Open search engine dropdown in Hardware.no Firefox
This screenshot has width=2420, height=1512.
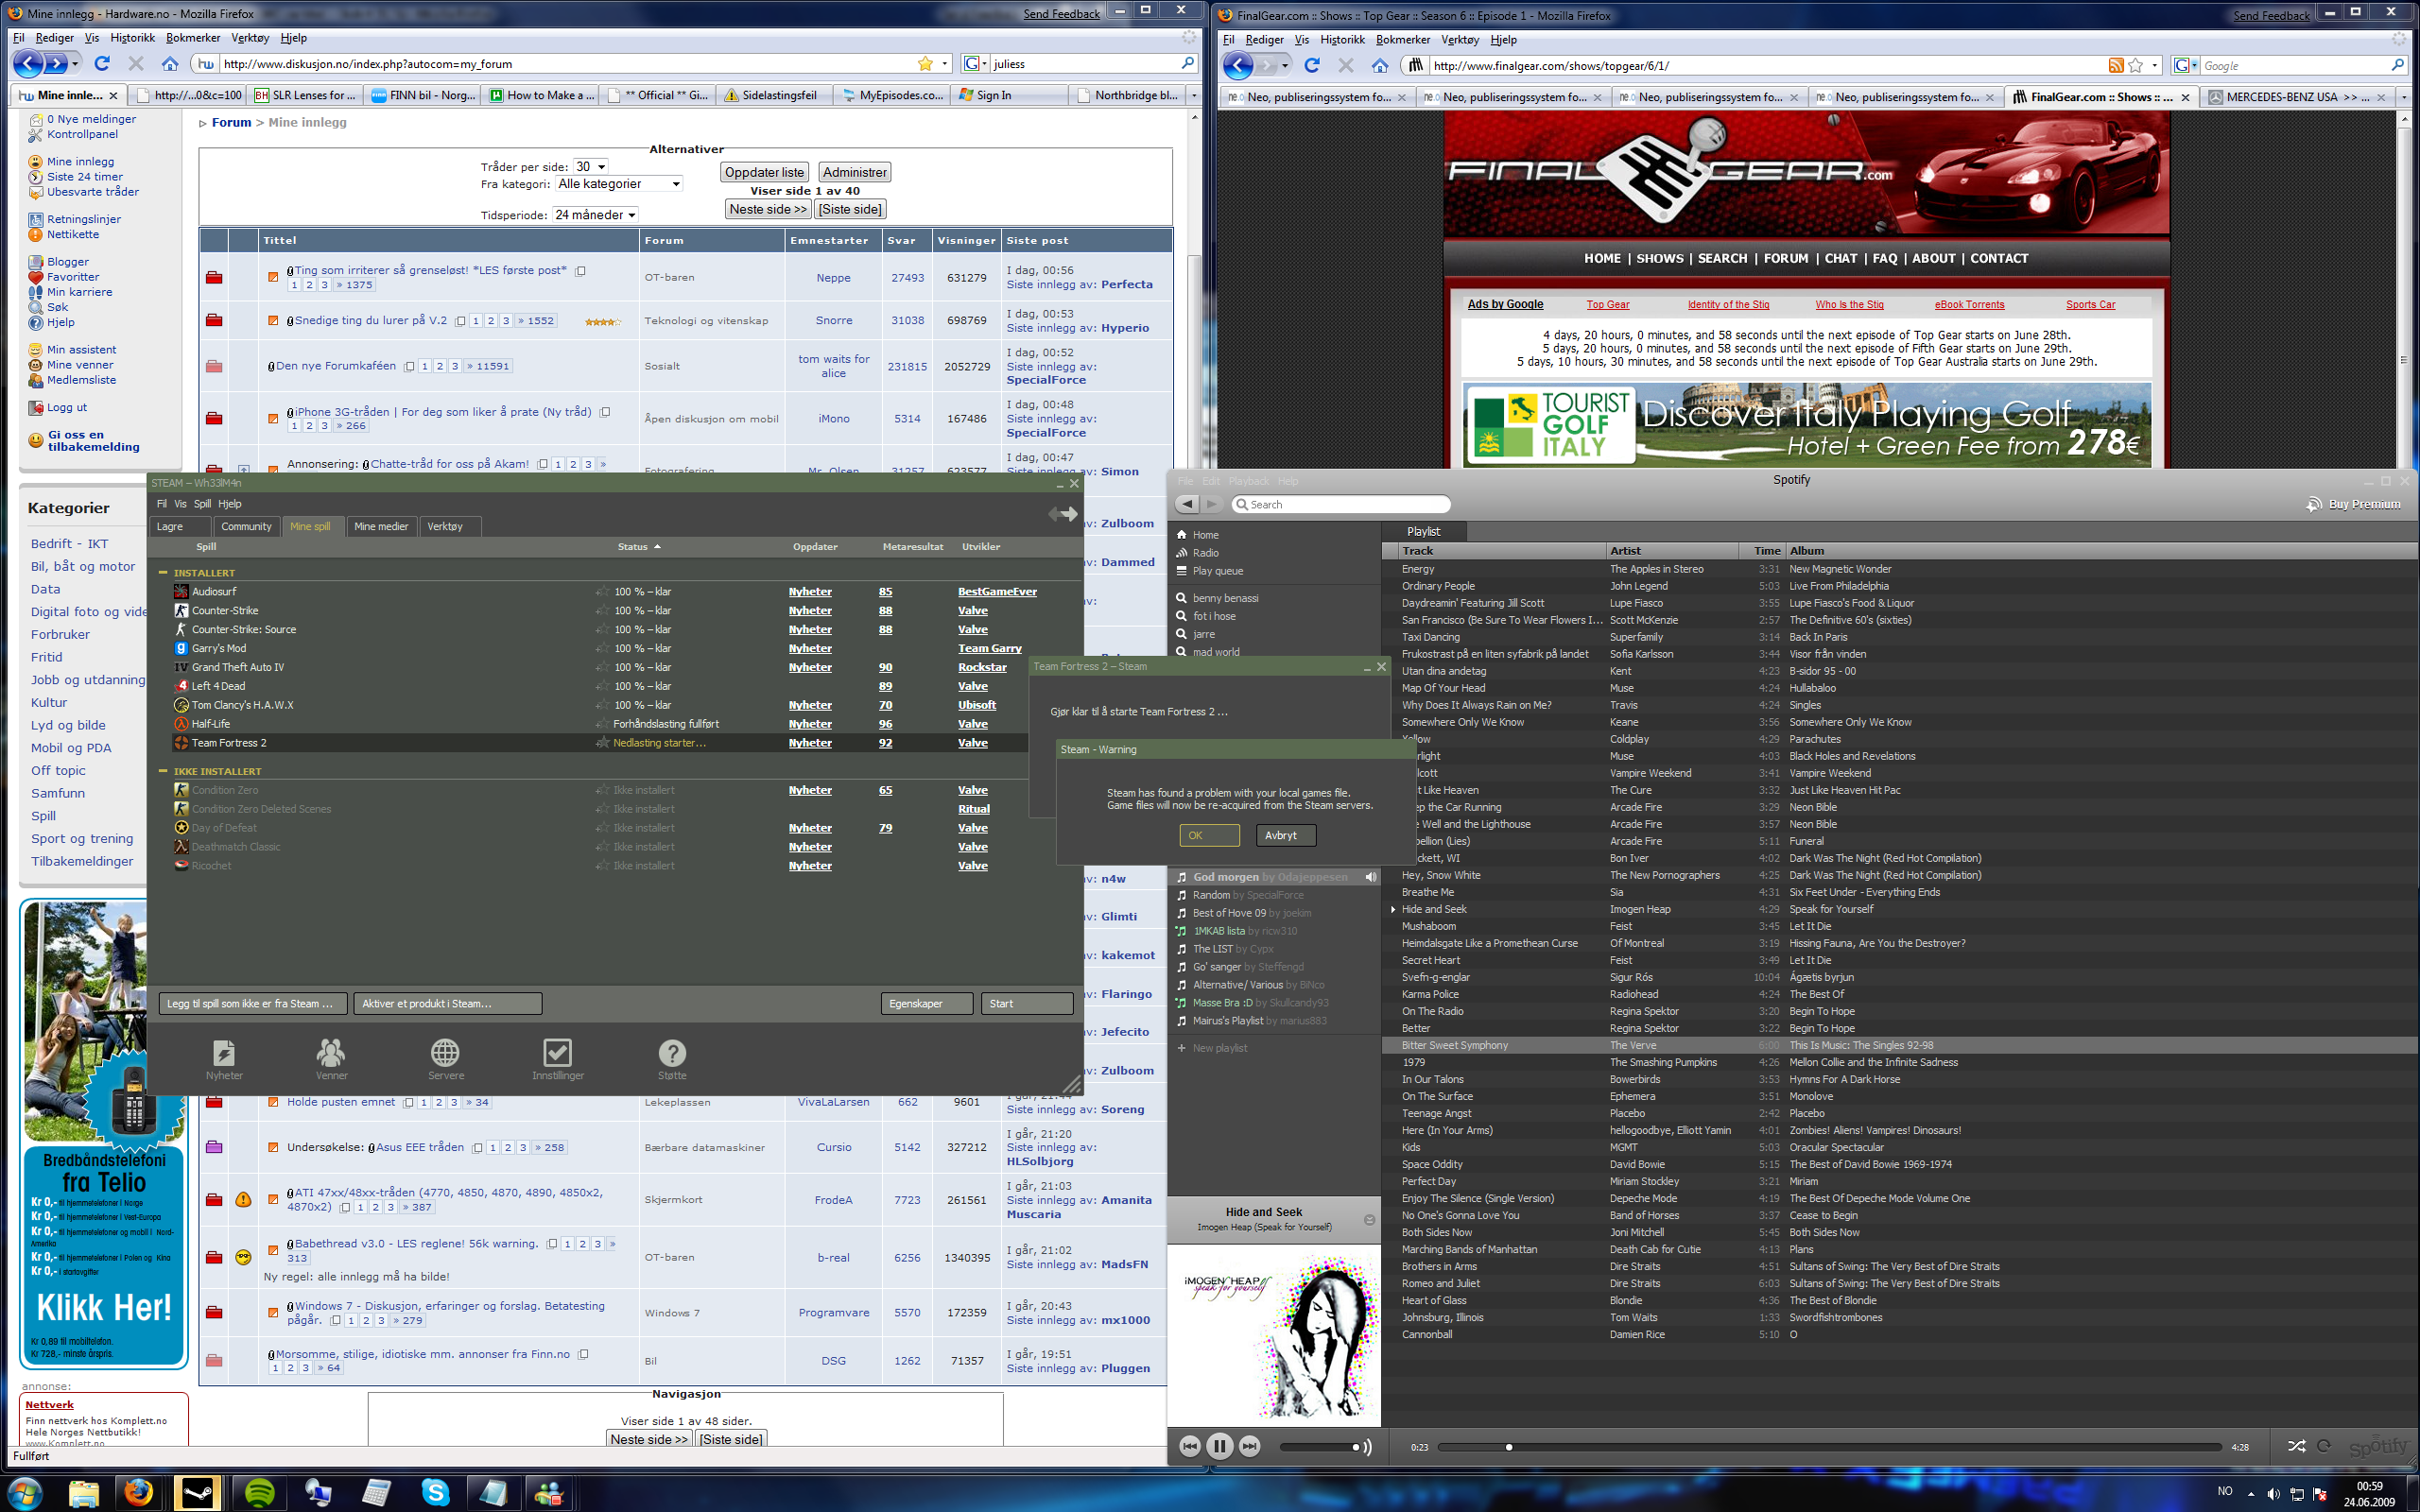[x=984, y=63]
